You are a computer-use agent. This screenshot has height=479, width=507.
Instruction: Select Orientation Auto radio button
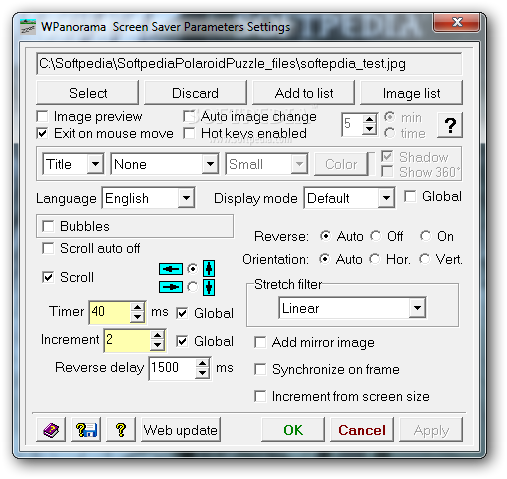(x=325, y=259)
